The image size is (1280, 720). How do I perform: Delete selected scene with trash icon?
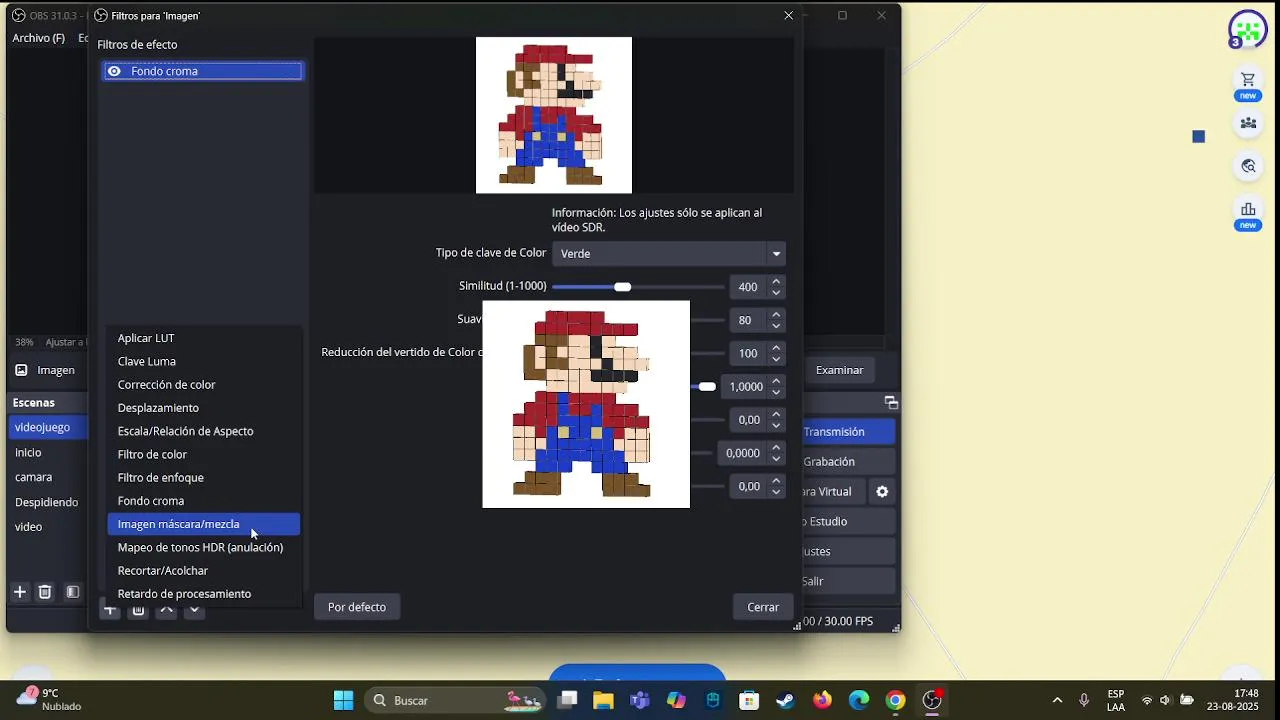45,592
